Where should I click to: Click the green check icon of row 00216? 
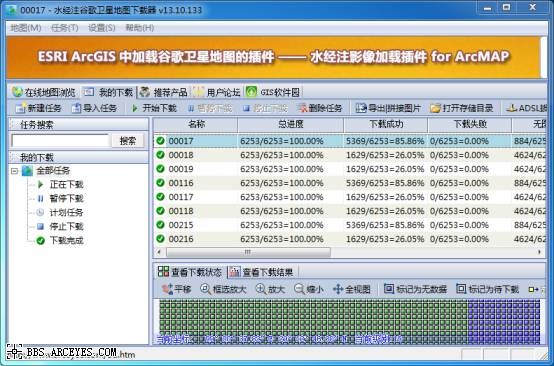coord(160,239)
